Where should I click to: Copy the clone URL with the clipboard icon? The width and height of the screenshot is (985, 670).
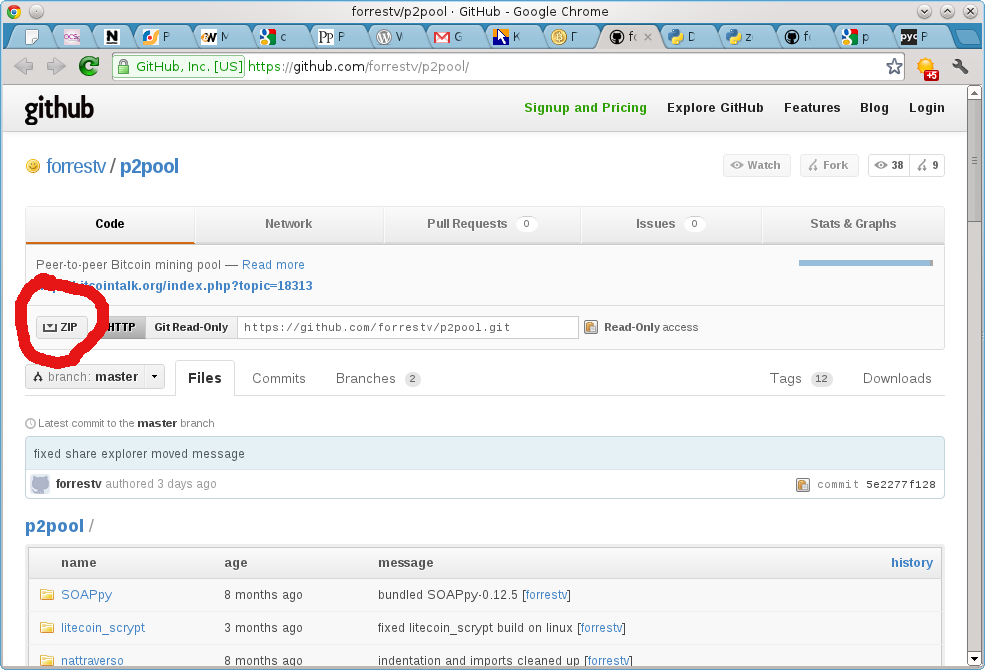[590, 327]
